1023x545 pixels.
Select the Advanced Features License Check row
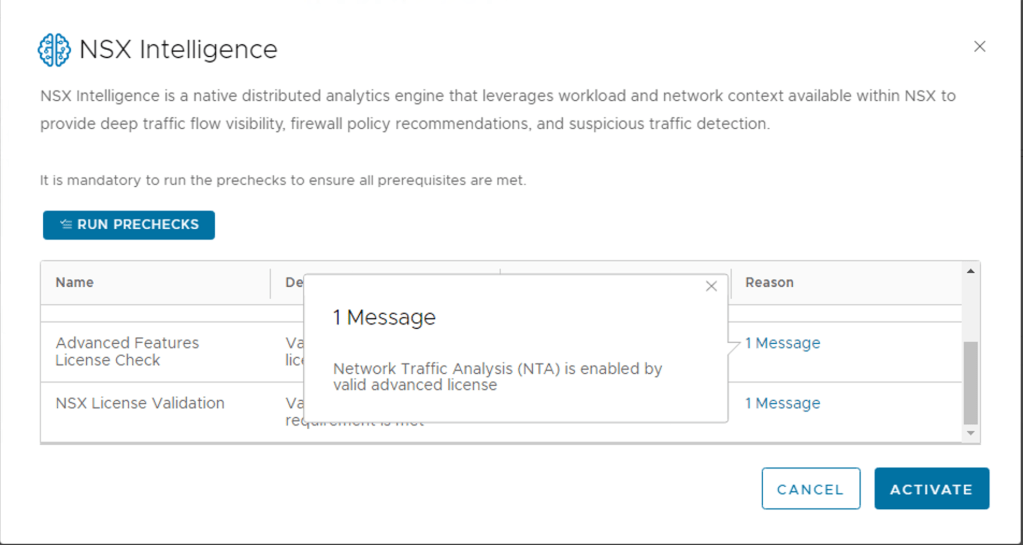click(127, 351)
